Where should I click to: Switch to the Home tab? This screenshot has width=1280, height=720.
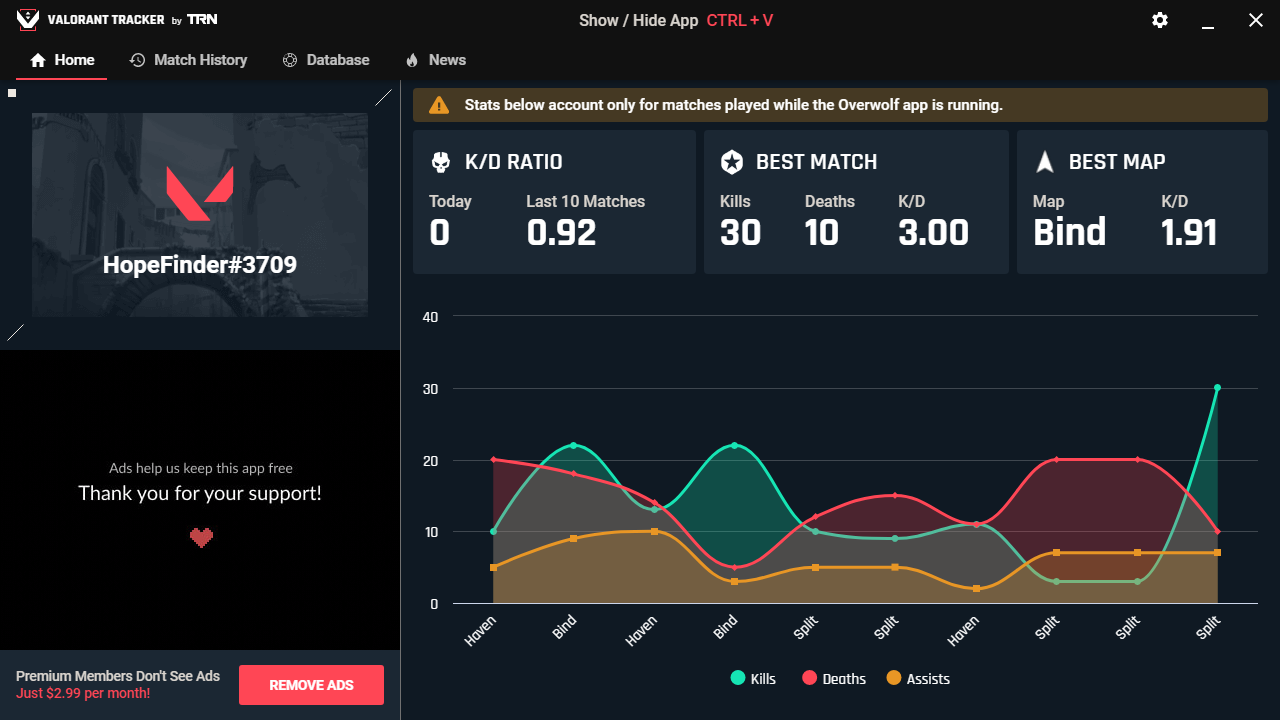62,60
